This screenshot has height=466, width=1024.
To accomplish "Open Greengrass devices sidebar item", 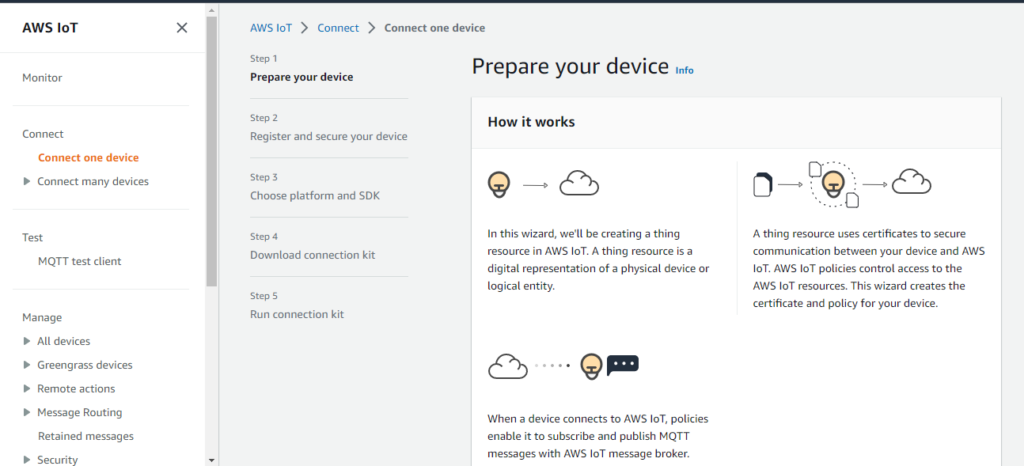I will tap(85, 365).
